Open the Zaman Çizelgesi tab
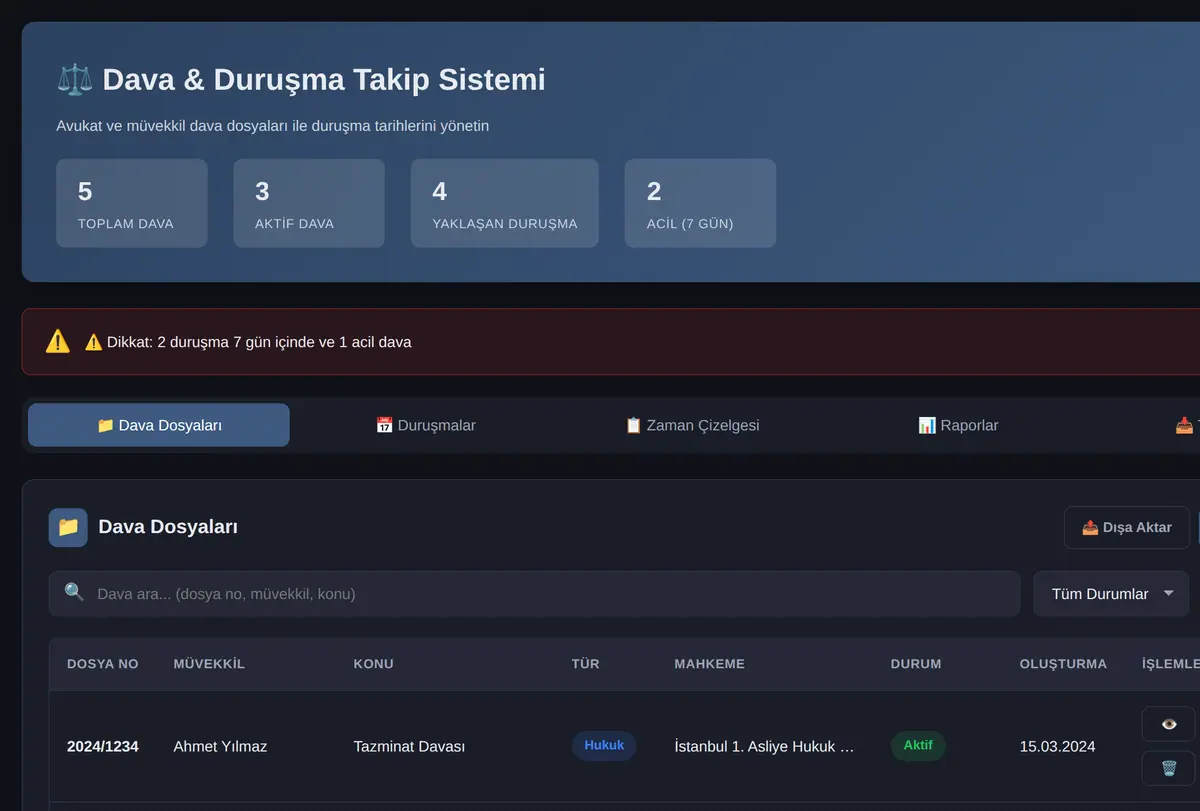The width and height of the screenshot is (1200, 811). click(x=692, y=425)
